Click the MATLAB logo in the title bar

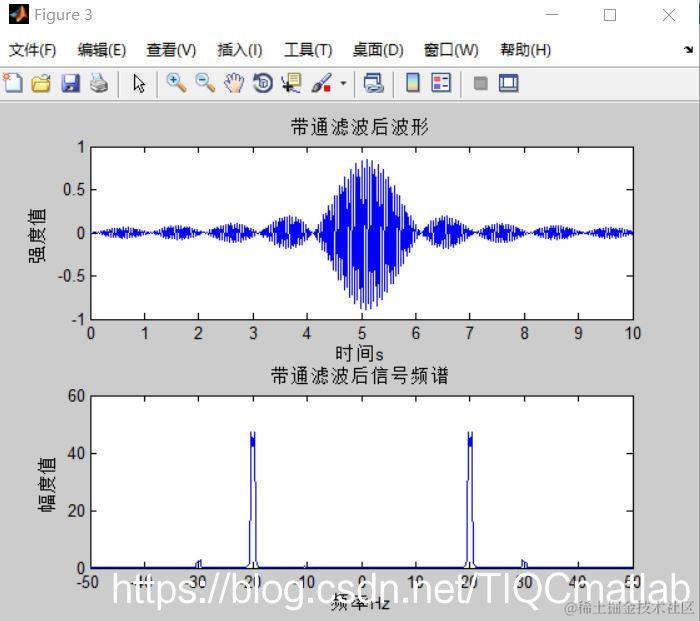click(x=19, y=14)
